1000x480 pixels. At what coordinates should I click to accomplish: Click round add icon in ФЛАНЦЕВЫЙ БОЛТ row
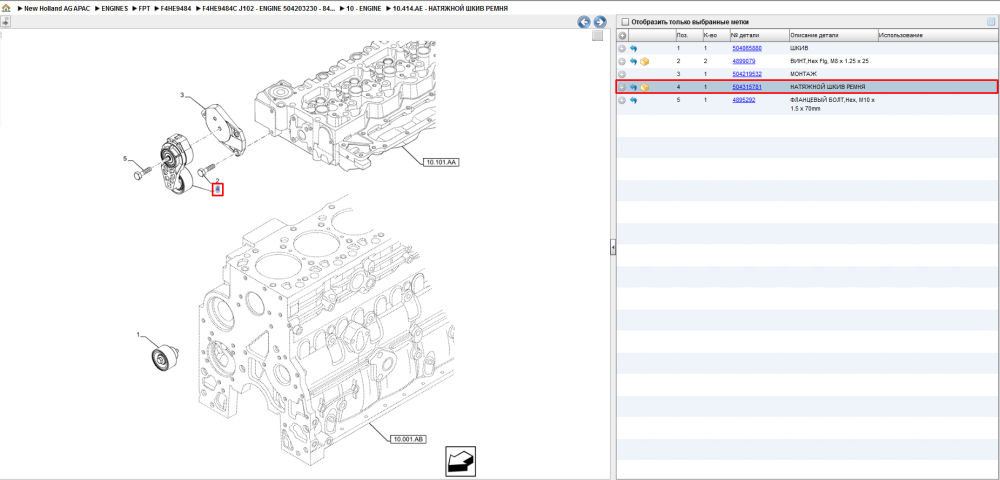(622, 101)
